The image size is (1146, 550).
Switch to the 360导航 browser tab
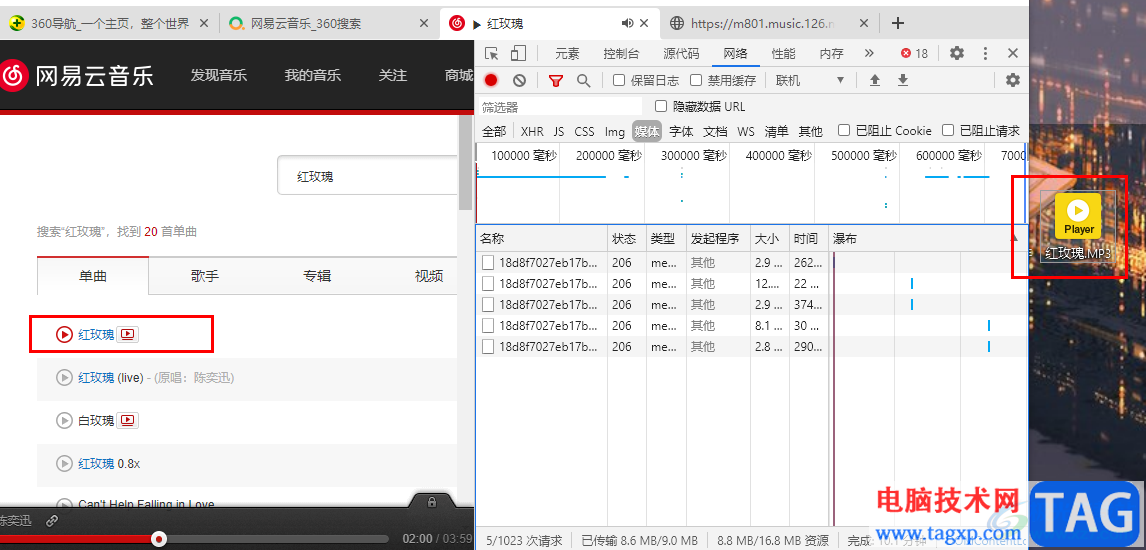[x=109, y=23]
